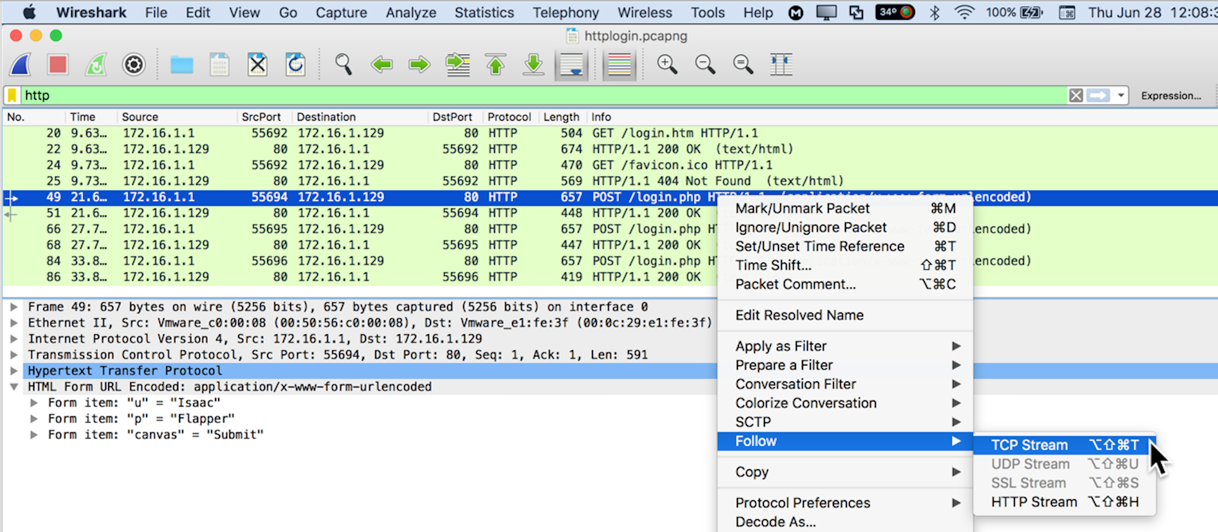Open the display filter history dropdown

1121,96
